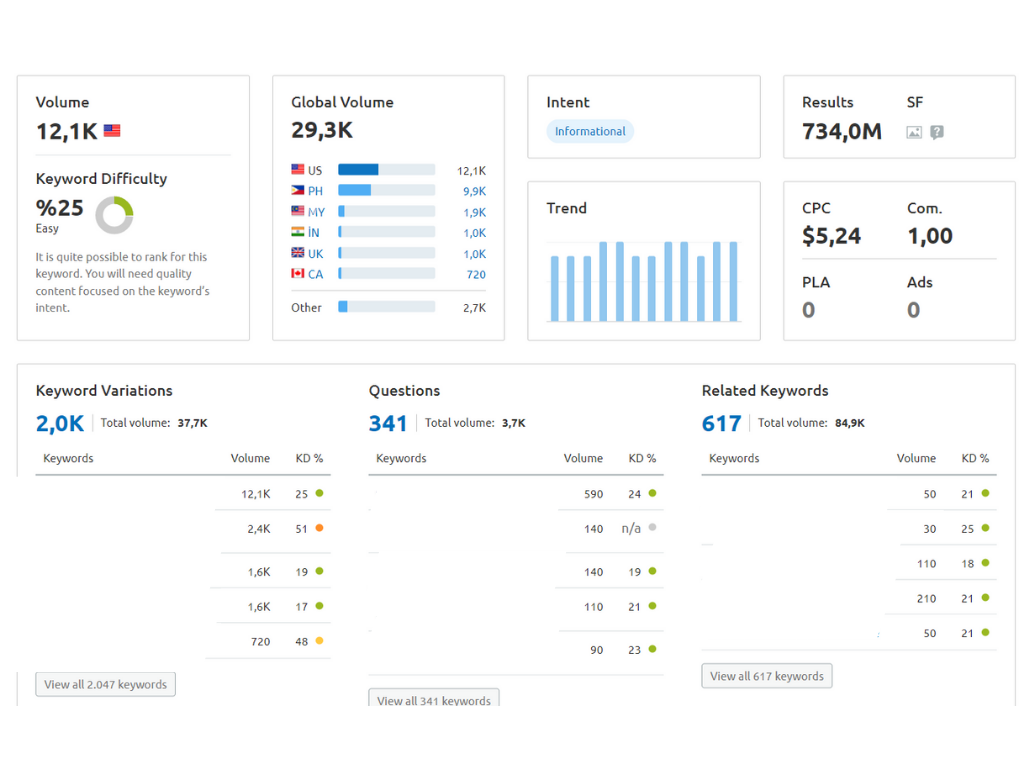The width and height of the screenshot is (1024, 768).
Task: Click the Informational intent badge
Action: (x=590, y=131)
